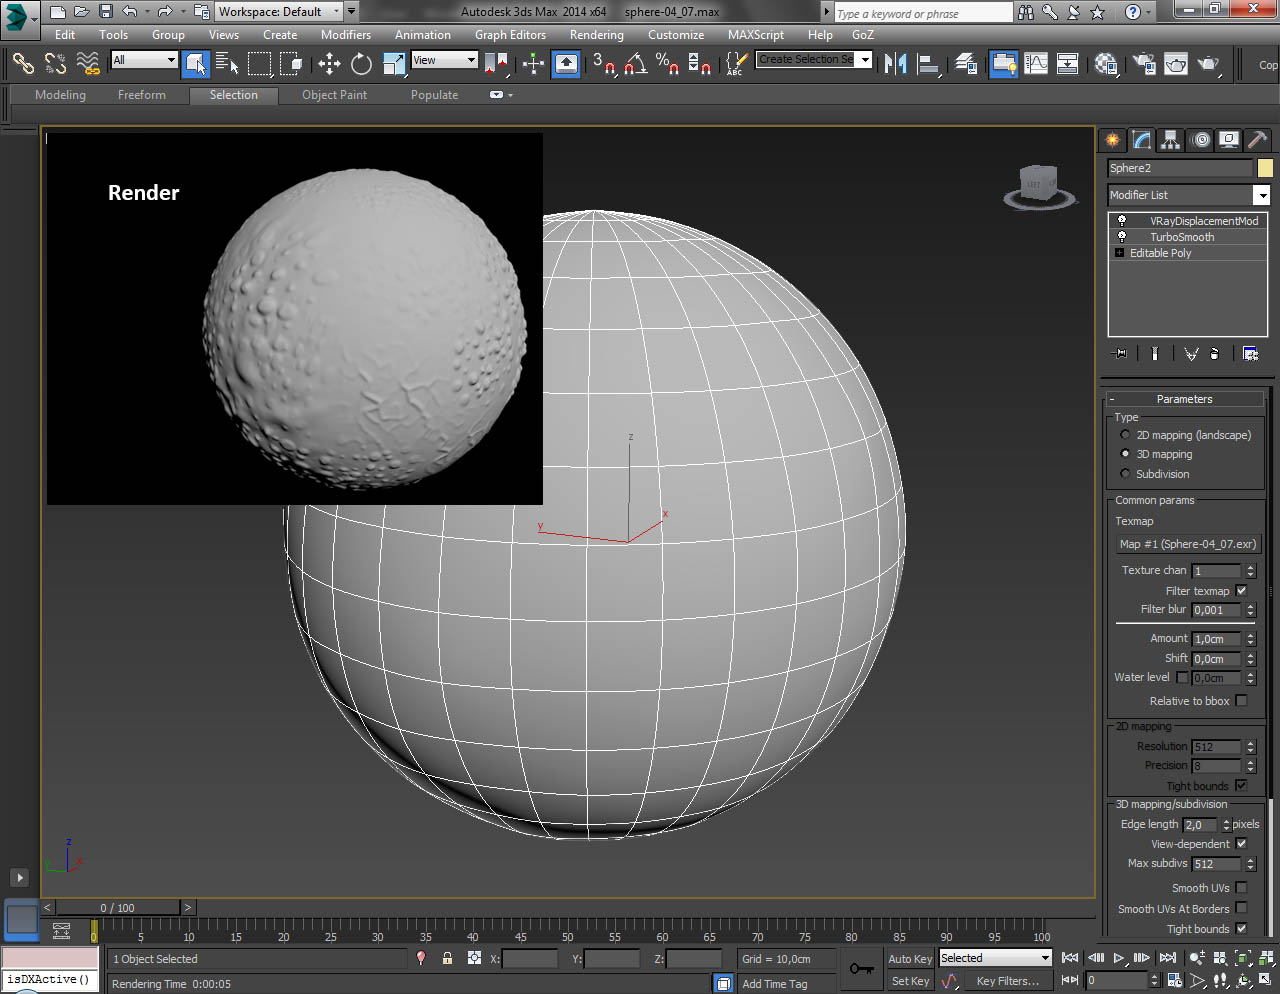Open reference coordinate View dropdown
Screen dimensions: 1280x994
444,60
